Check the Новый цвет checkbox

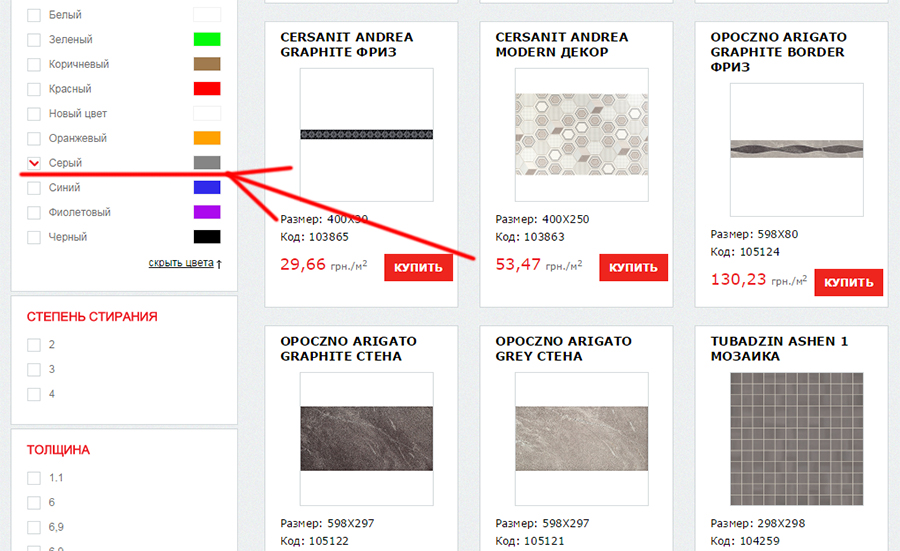(x=34, y=114)
